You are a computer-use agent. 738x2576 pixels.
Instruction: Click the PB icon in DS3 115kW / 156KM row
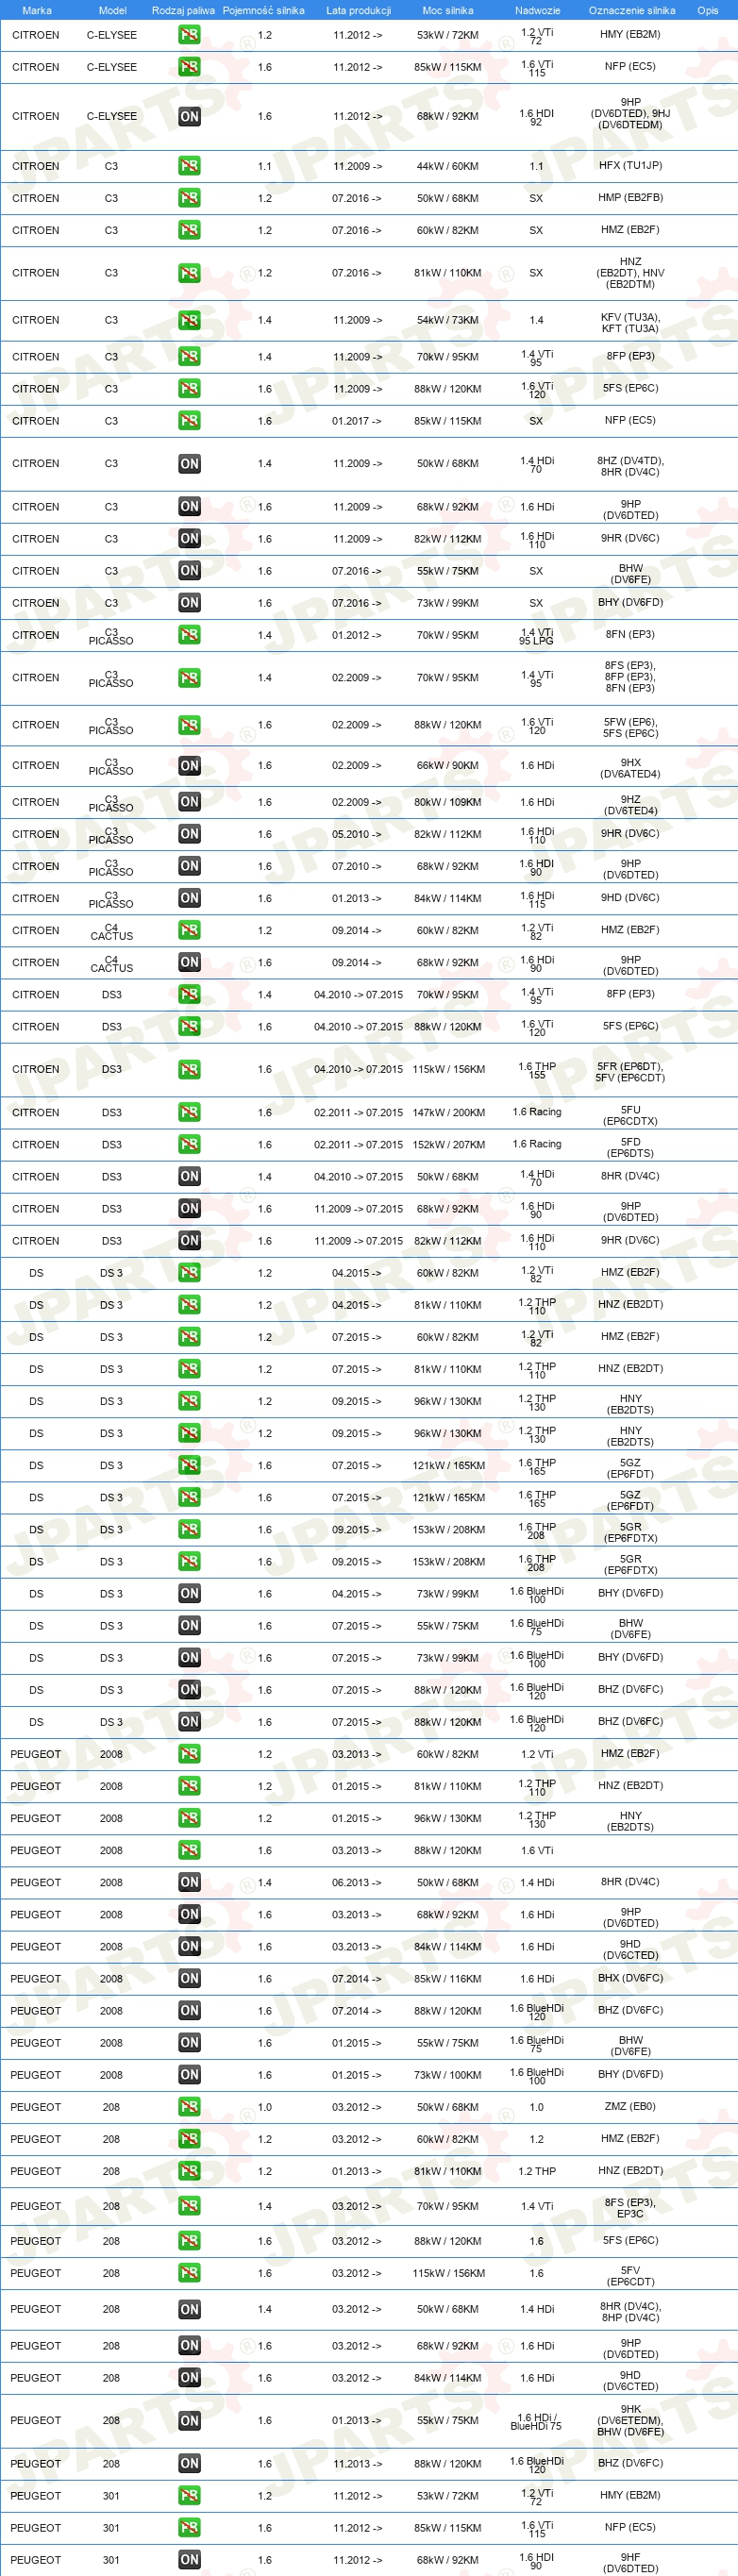point(189,1069)
